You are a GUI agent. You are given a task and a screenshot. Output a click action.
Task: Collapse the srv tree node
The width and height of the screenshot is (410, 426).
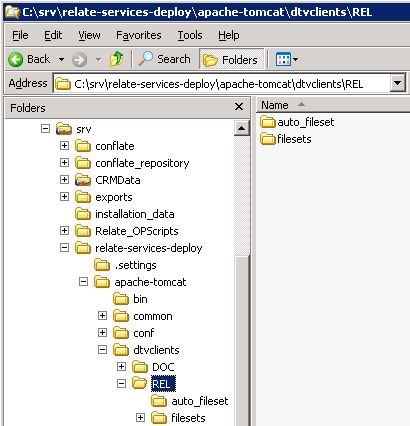45,128
